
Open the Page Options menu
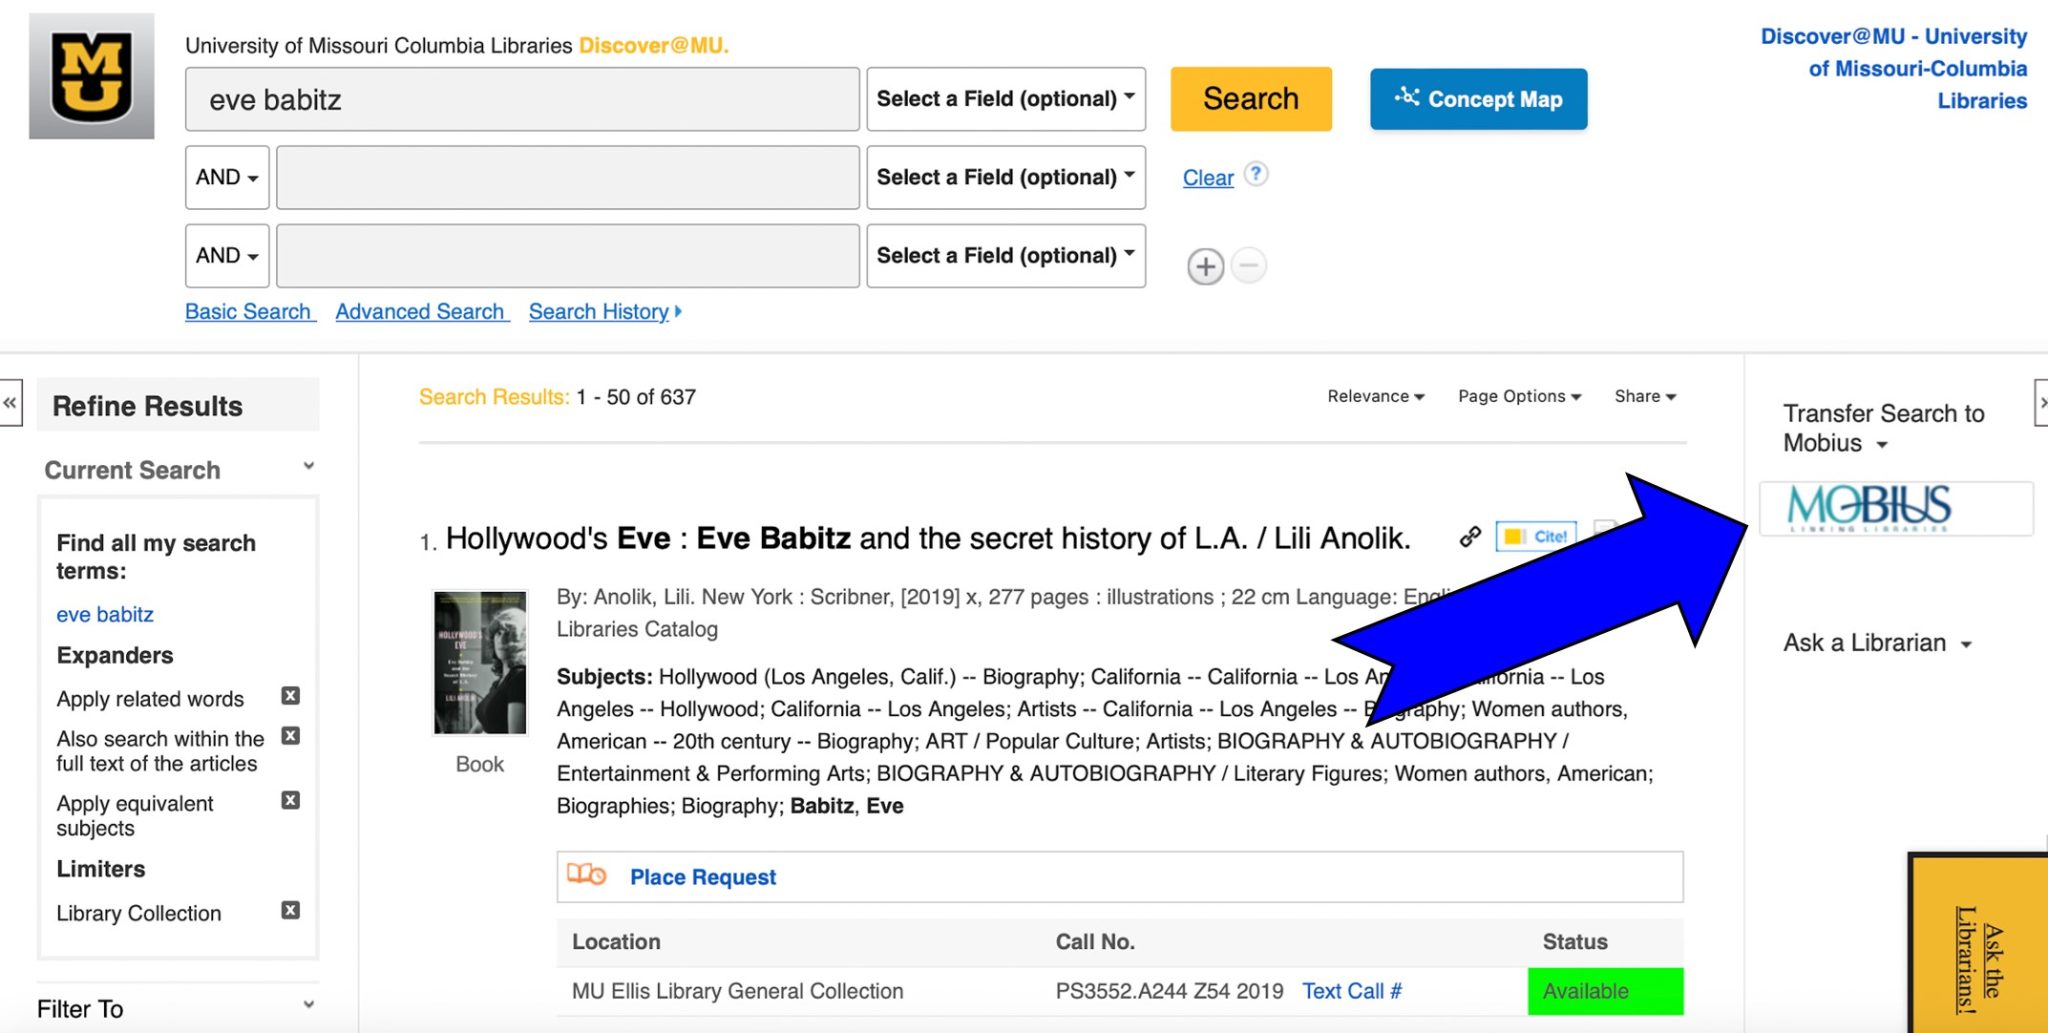coord(1519,396)
